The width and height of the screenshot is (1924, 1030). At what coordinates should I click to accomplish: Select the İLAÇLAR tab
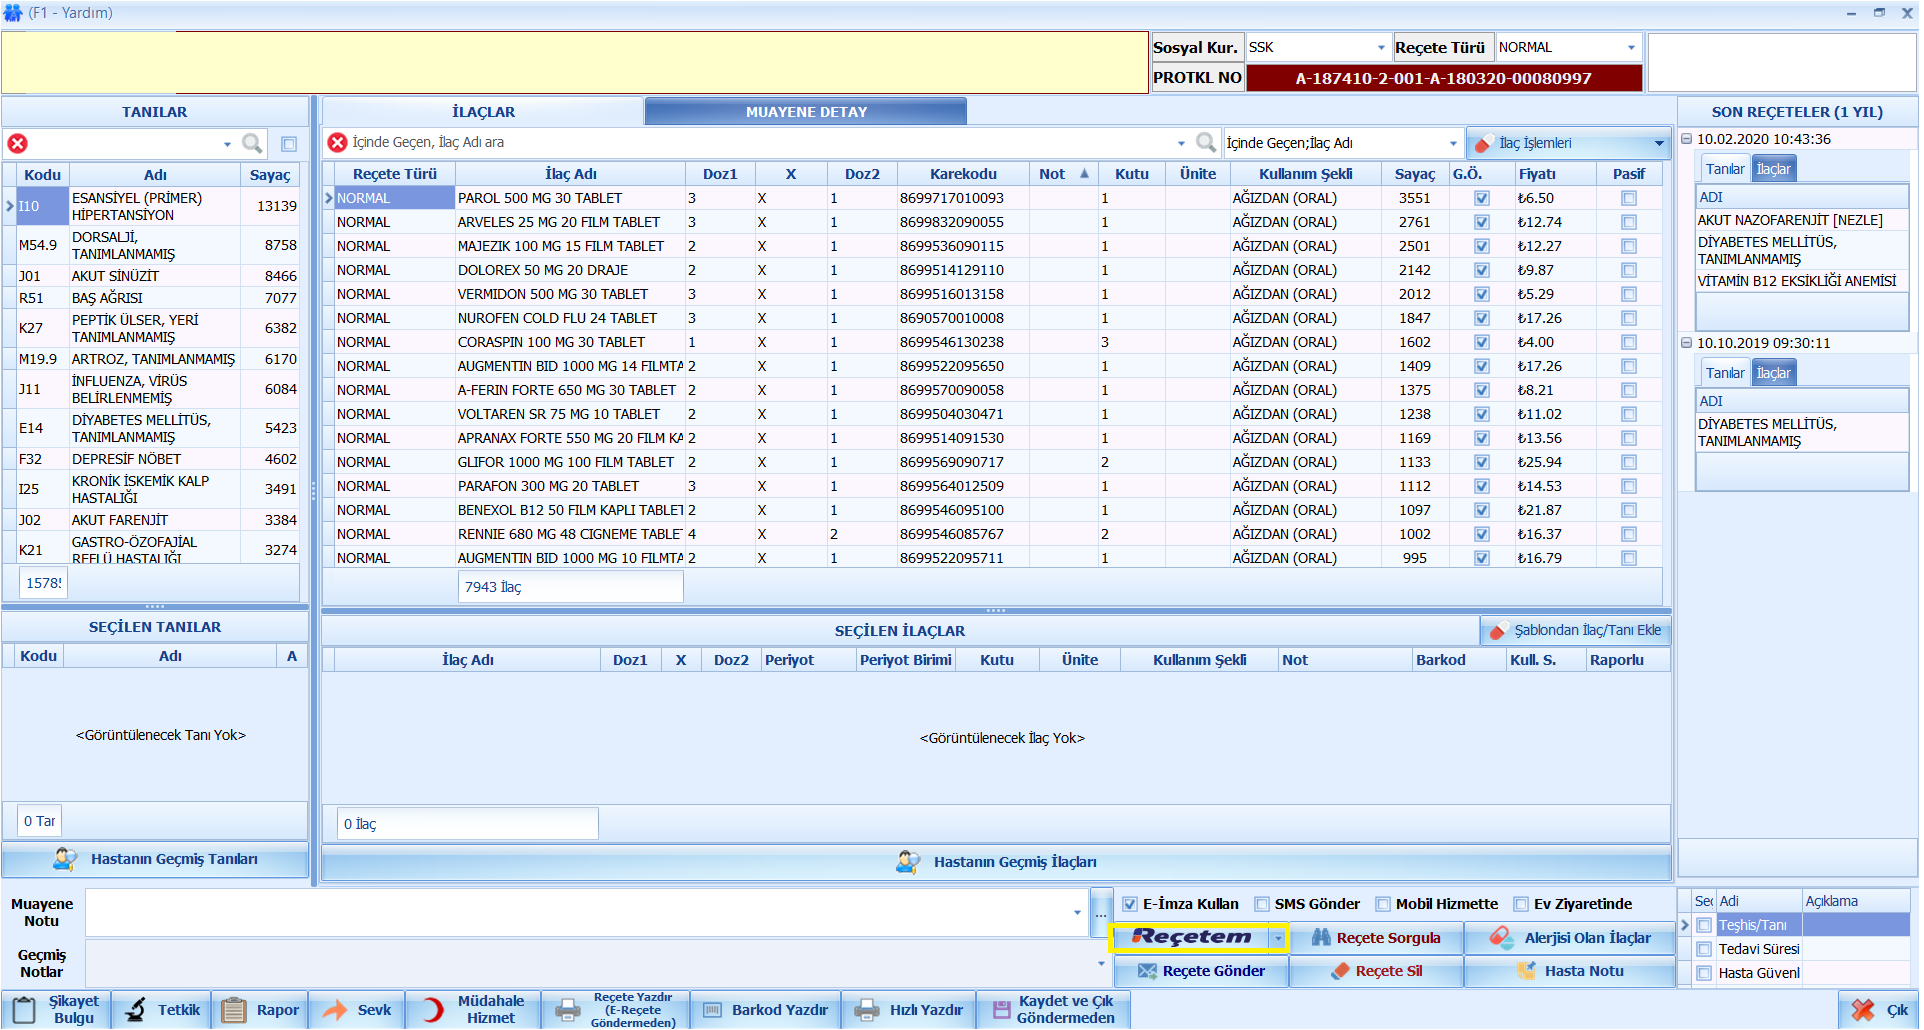point(483,112)
